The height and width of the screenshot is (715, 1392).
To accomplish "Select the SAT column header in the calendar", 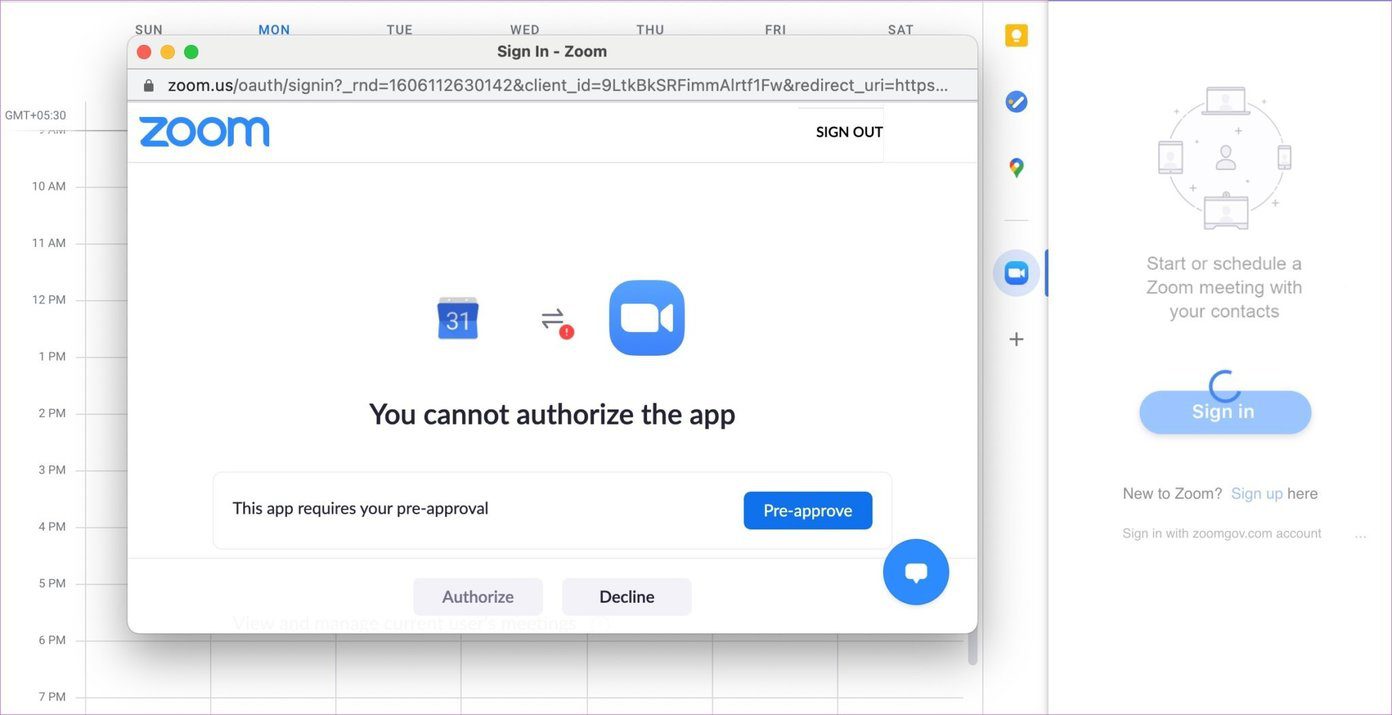I will tap(901, 30).
